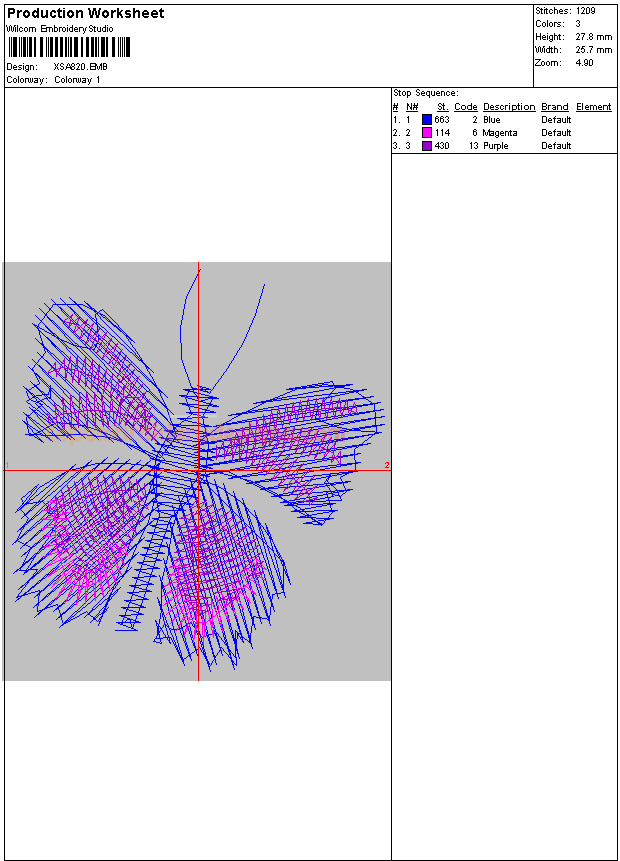The width and height of the screenshot is (620, 861).
Task: Click the 'Description' column header
Action: coord(509,107)
